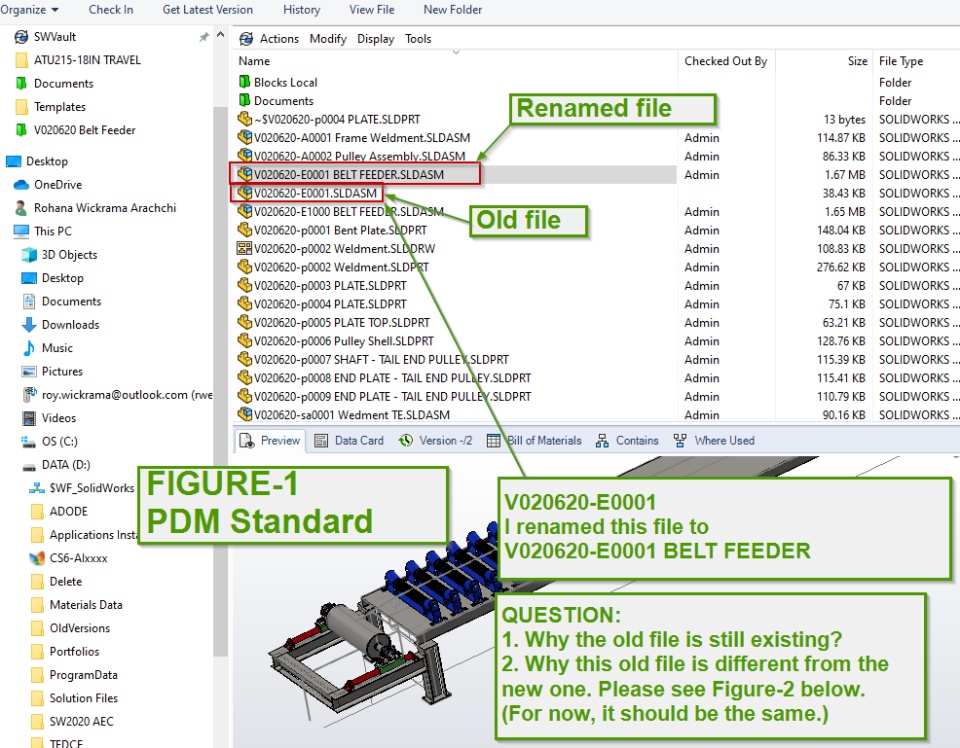Open 3D Objects folder icon

29,255
